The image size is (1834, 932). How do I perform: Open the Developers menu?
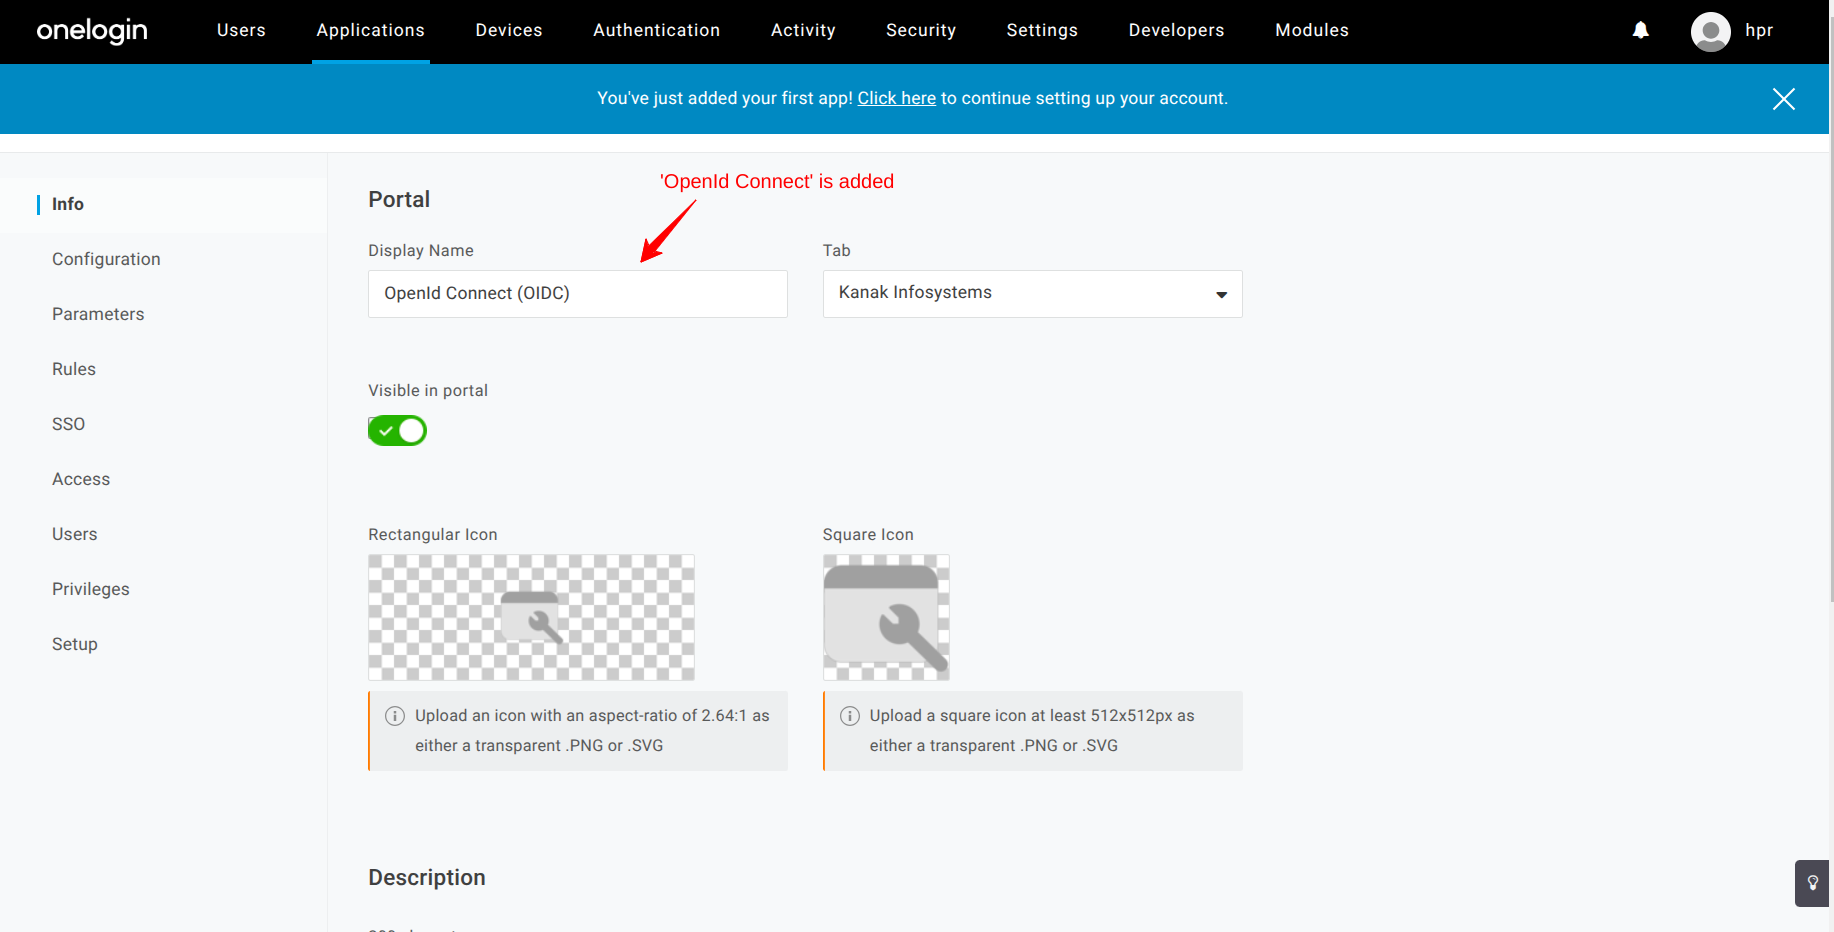[x=1176, y=30]
